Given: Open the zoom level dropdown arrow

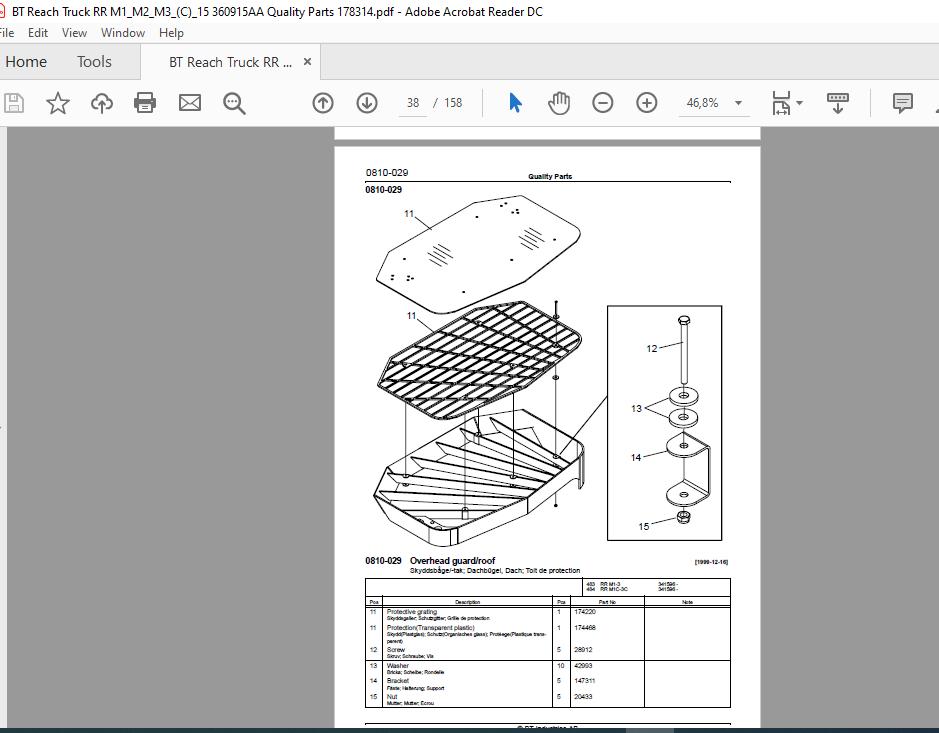Looking at the screenshot, I should [738, 103].
